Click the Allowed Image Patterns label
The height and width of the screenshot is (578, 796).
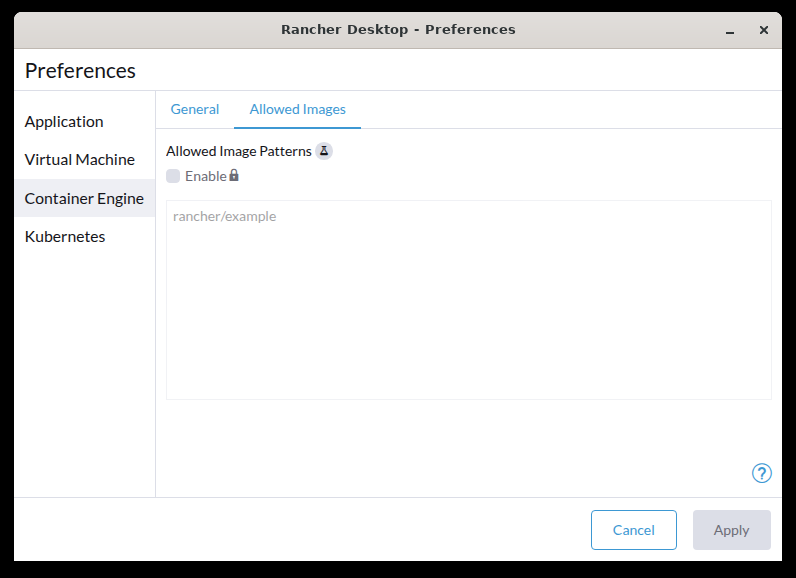(238, 151)
